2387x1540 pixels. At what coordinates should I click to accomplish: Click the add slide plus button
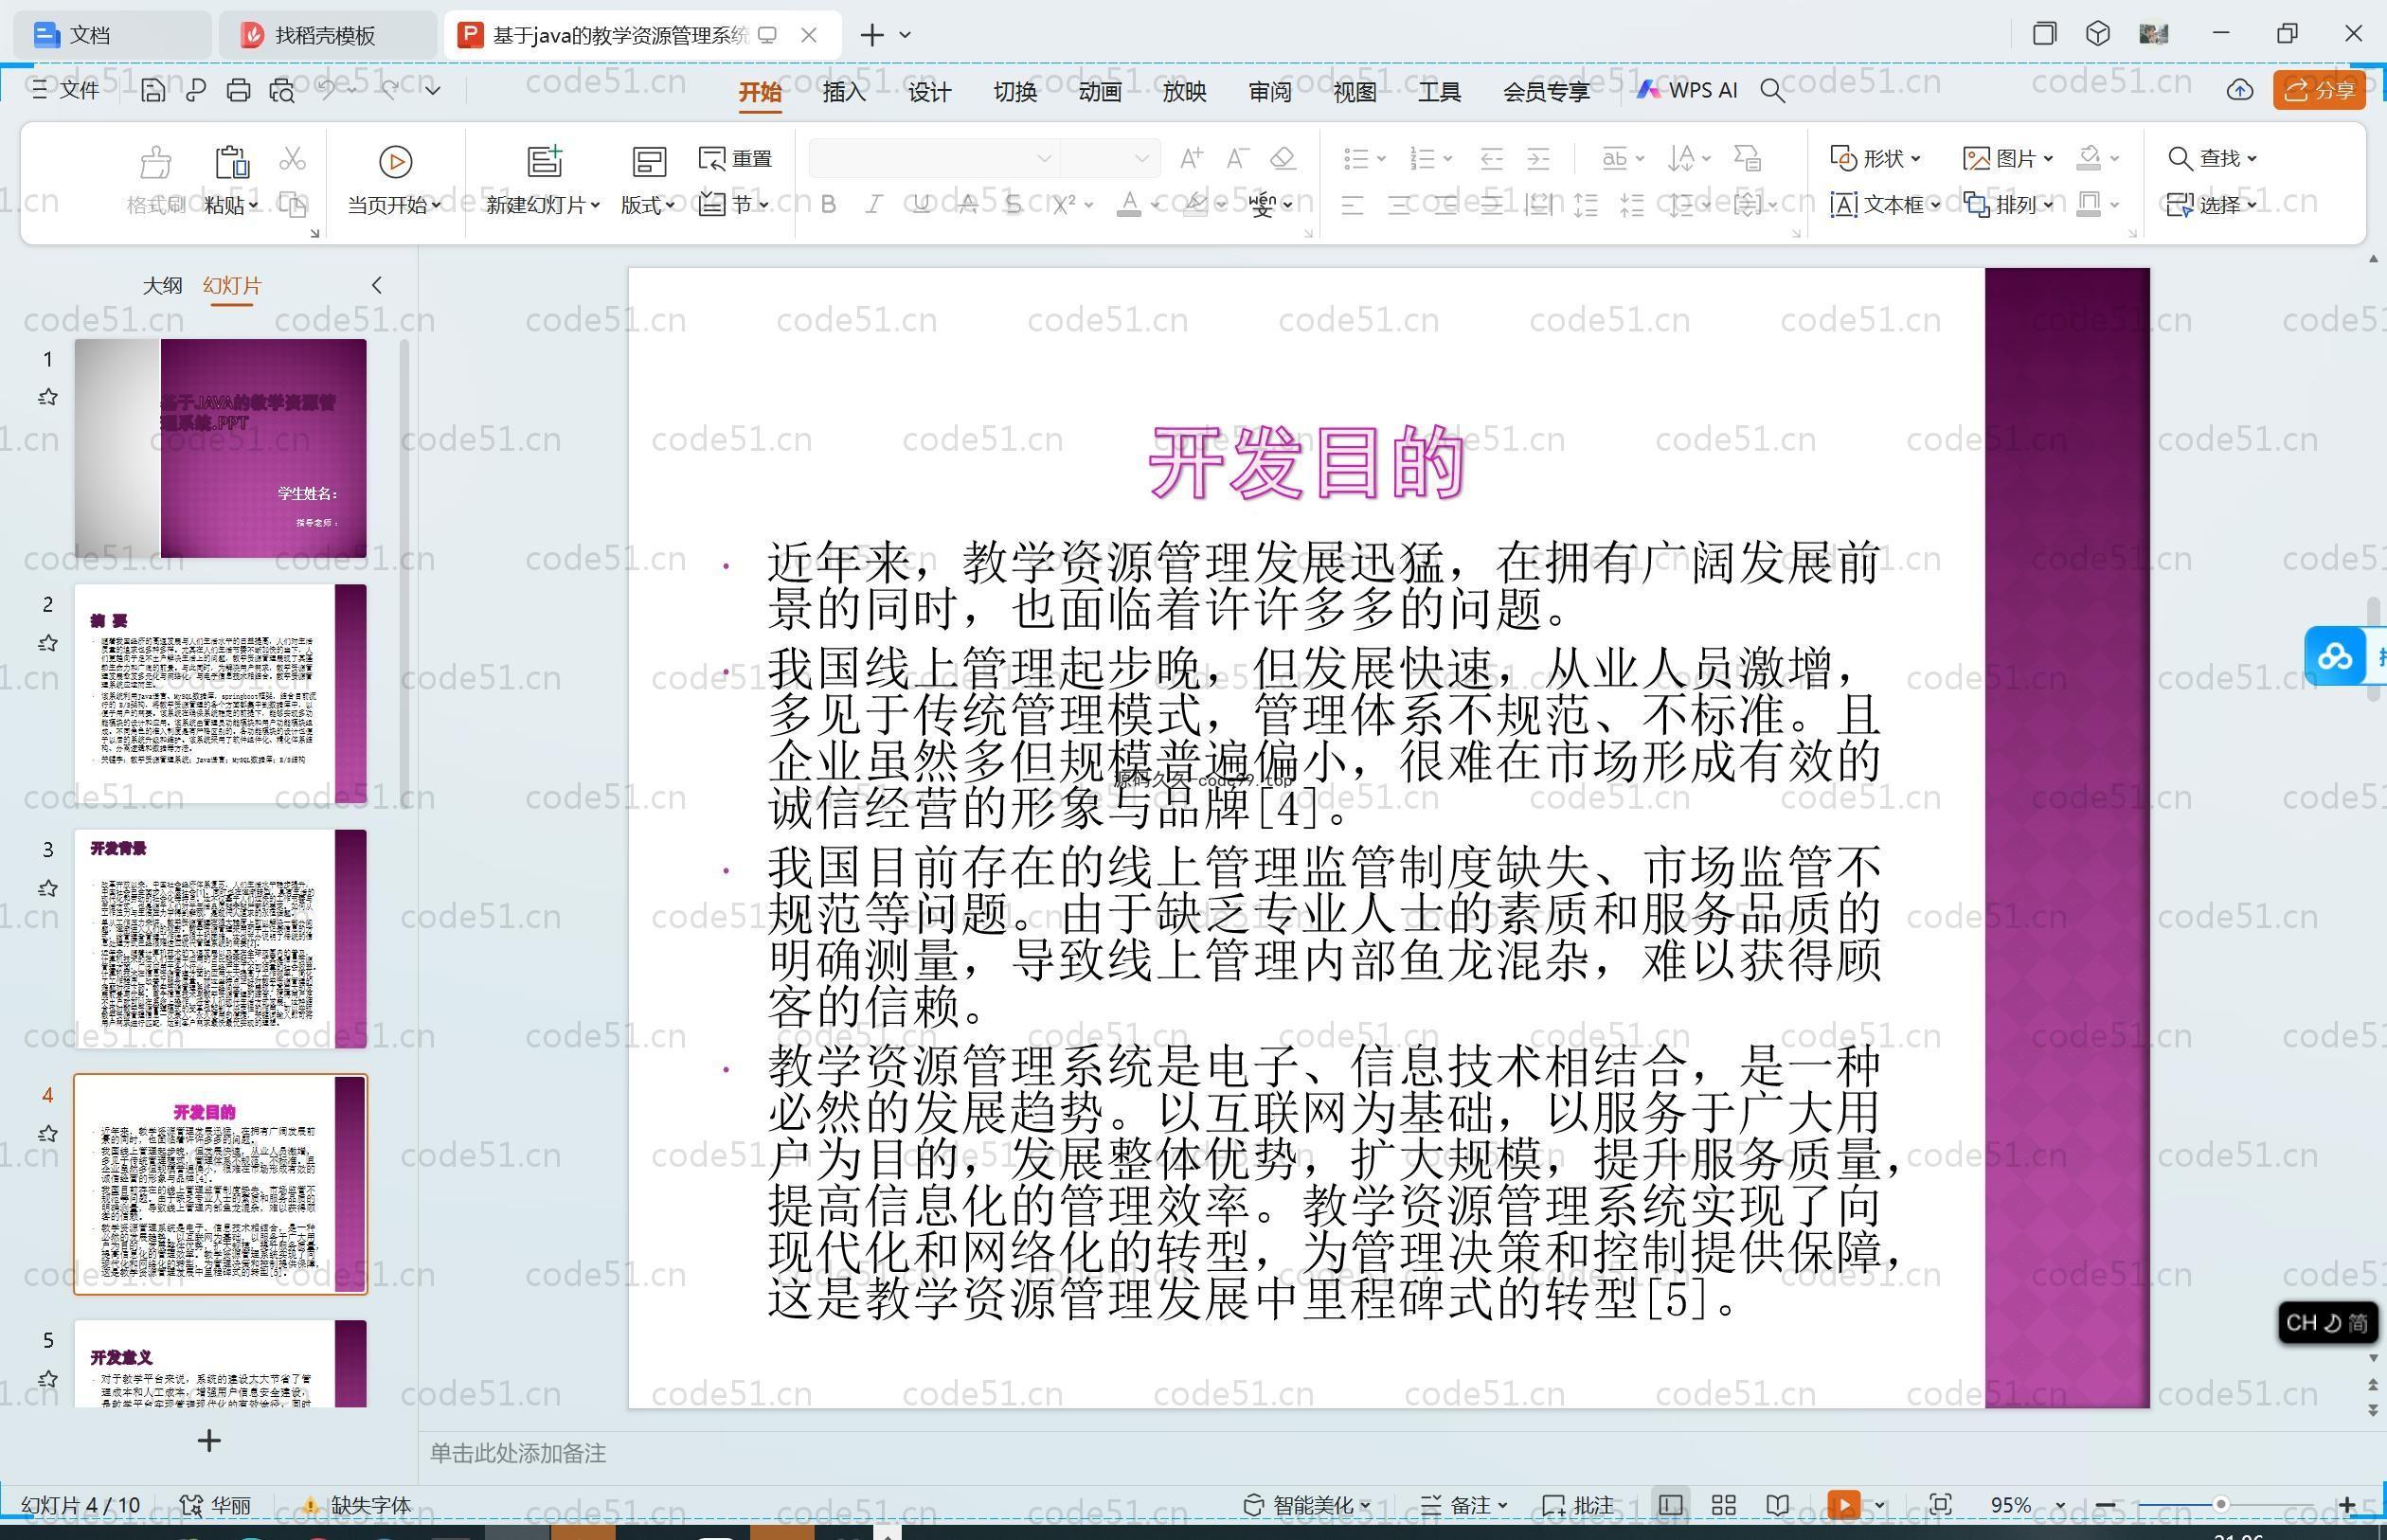pyautogui.click(x=209, y=1440)
